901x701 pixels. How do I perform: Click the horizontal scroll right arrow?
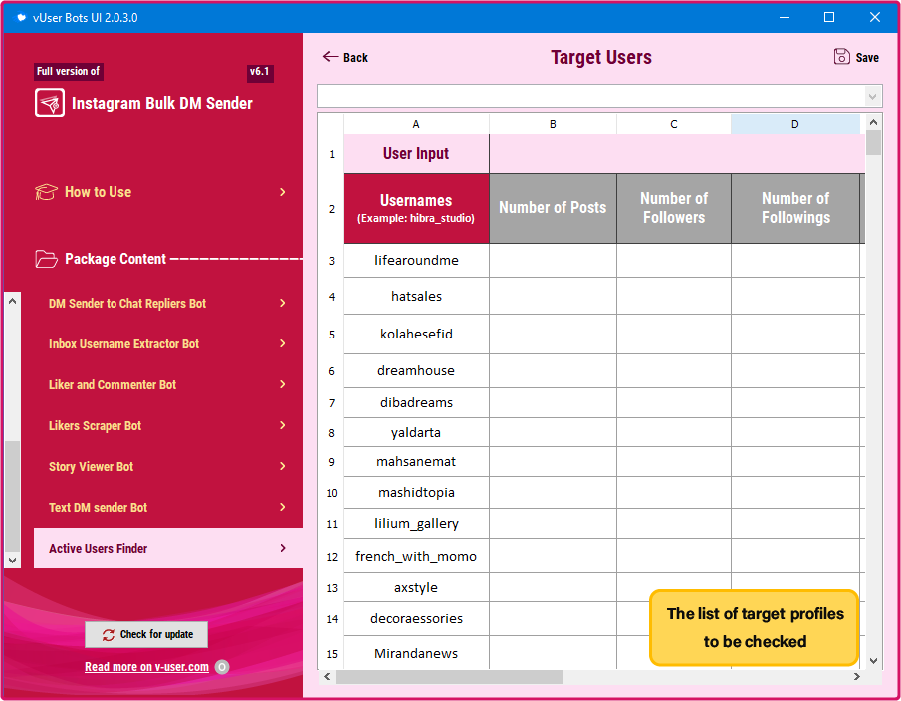coord(857,677)
